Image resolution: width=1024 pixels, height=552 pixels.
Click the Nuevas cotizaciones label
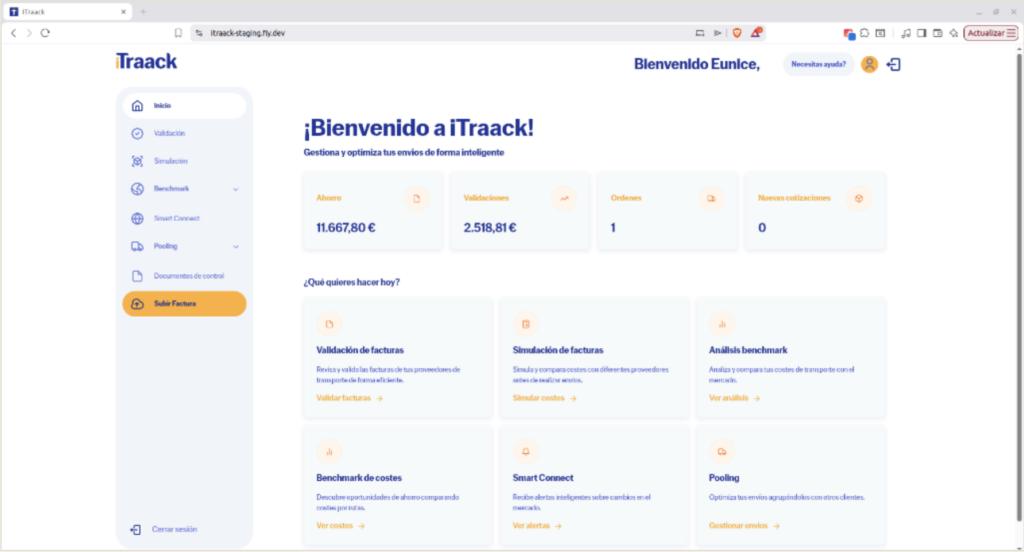tap(794, 198)
